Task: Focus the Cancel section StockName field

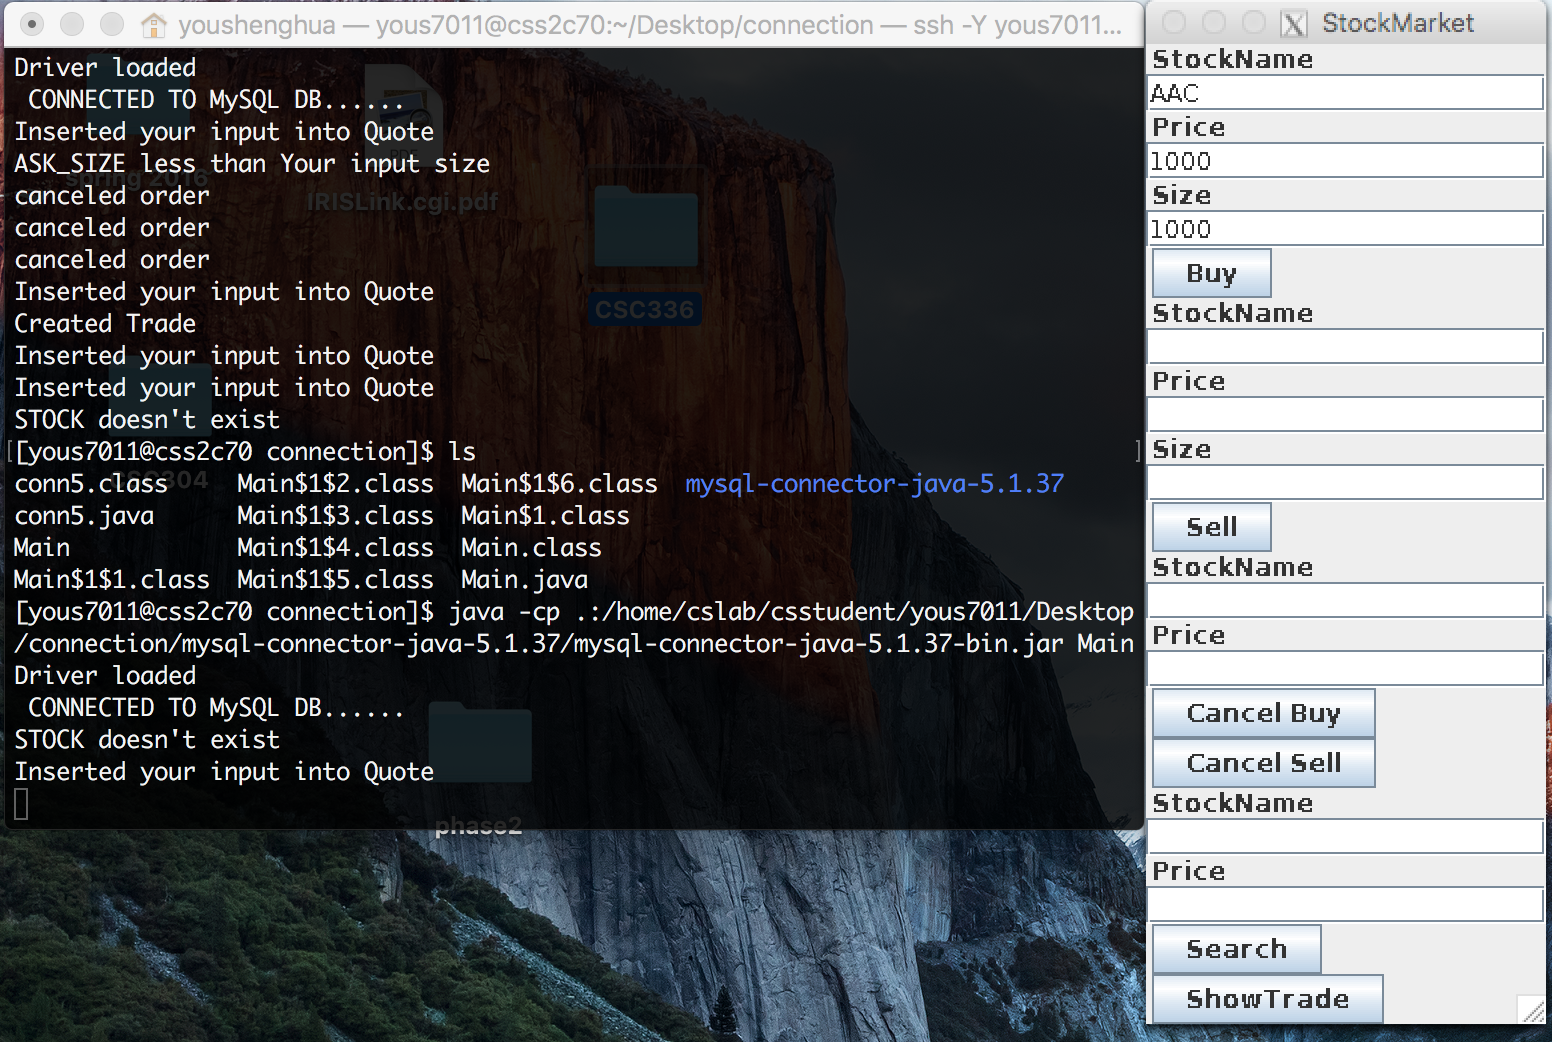Action: point(1345,601)
